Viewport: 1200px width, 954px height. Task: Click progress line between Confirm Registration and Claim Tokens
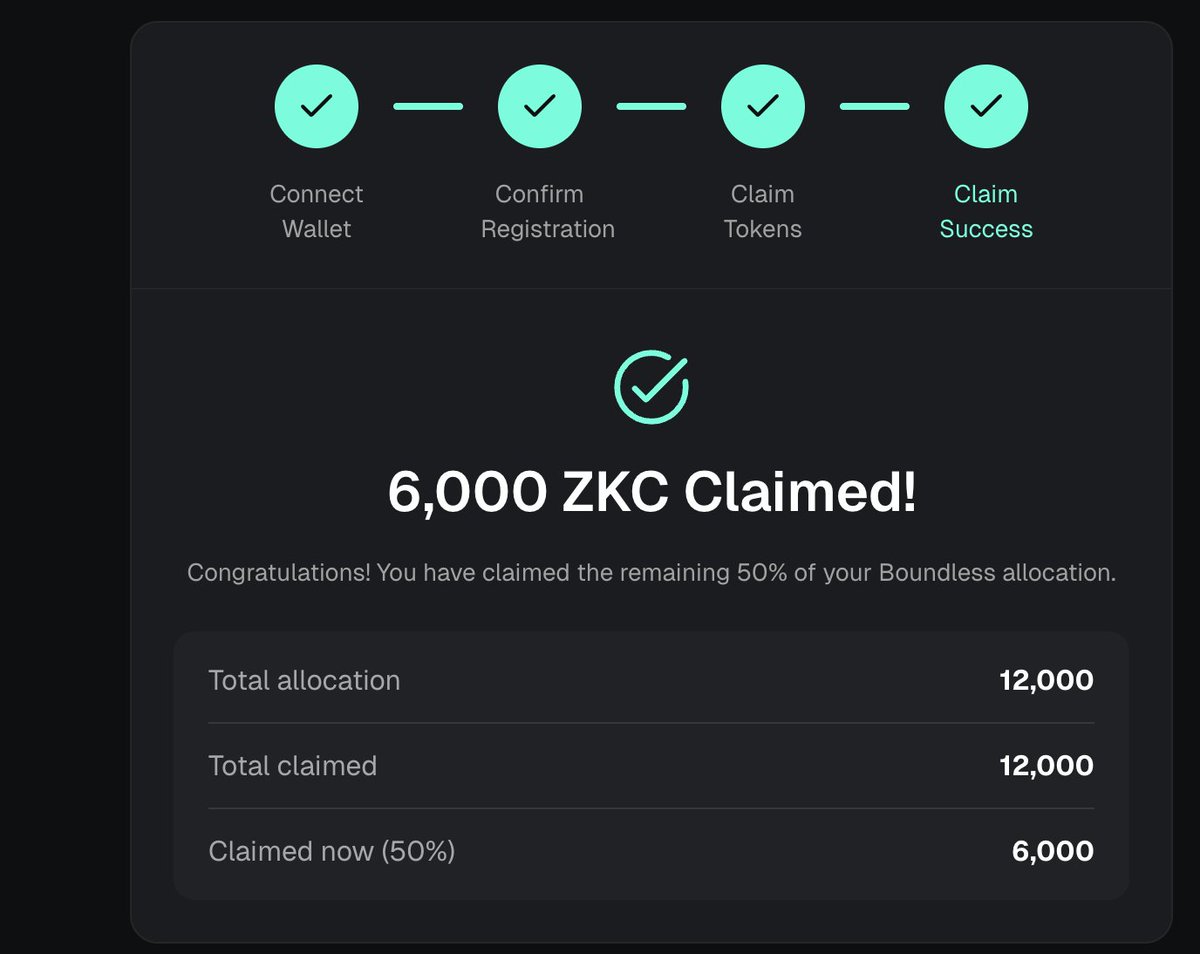[x=651, y=106]
